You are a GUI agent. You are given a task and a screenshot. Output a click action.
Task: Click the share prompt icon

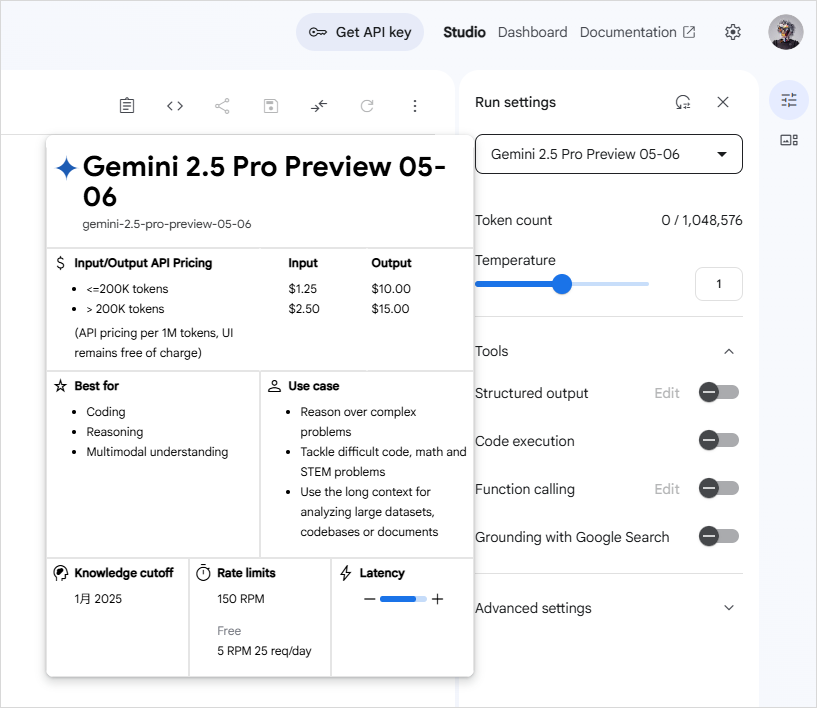pyautogui.click(x=222, y=106)
